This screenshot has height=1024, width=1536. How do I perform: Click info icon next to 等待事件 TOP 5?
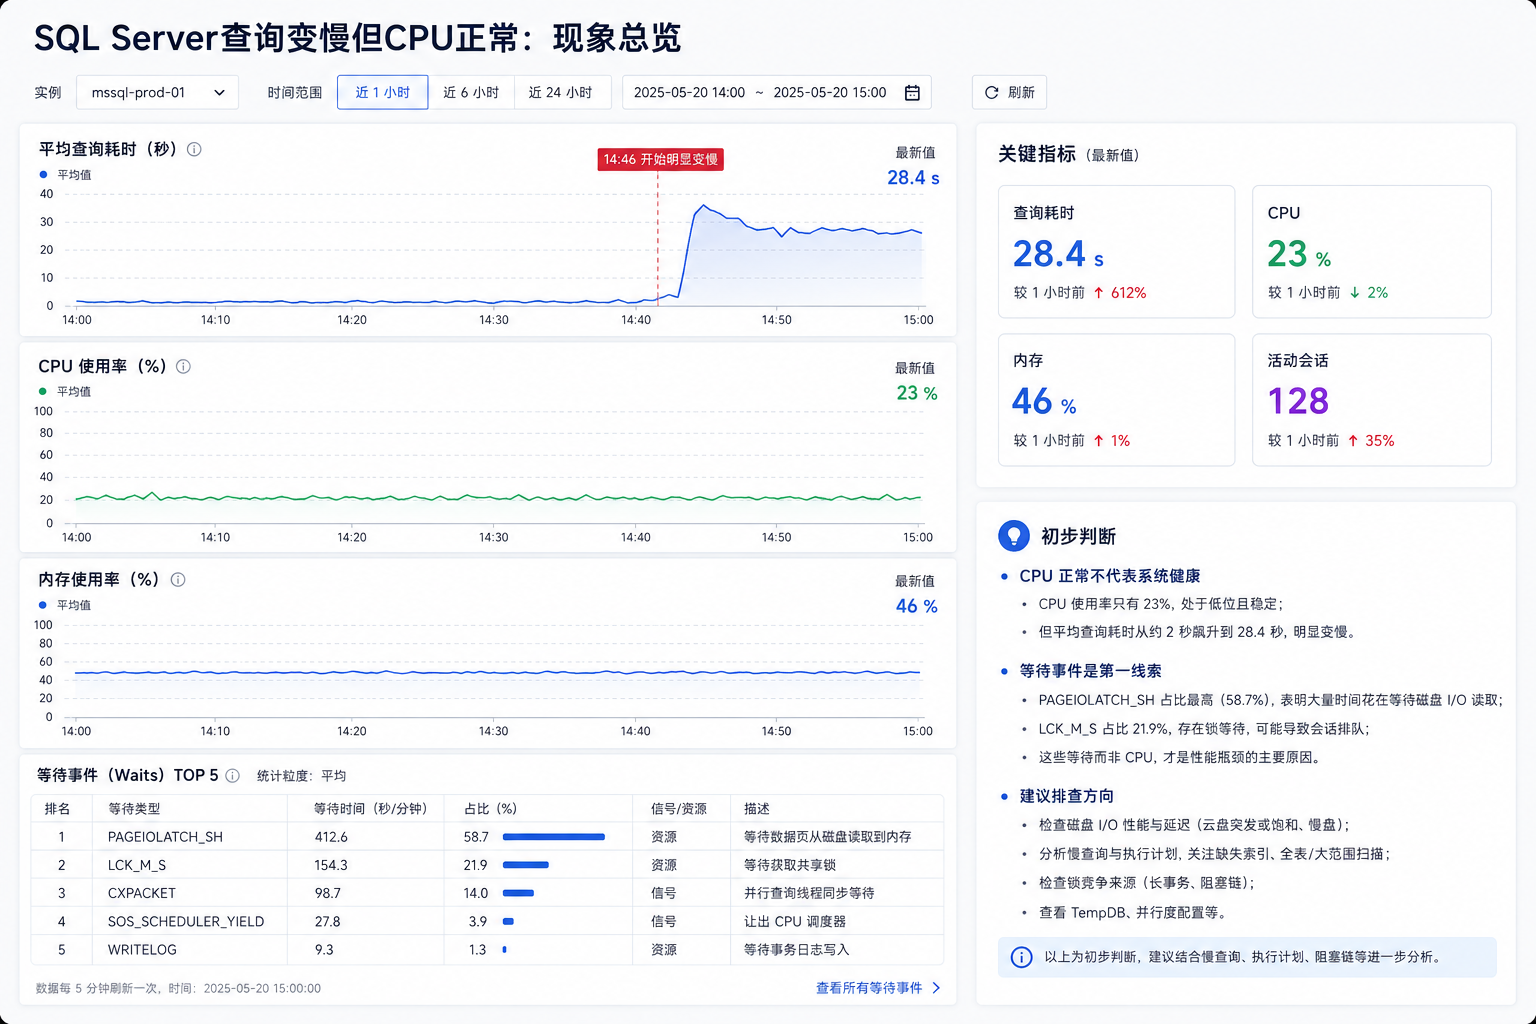coord(232,775)
